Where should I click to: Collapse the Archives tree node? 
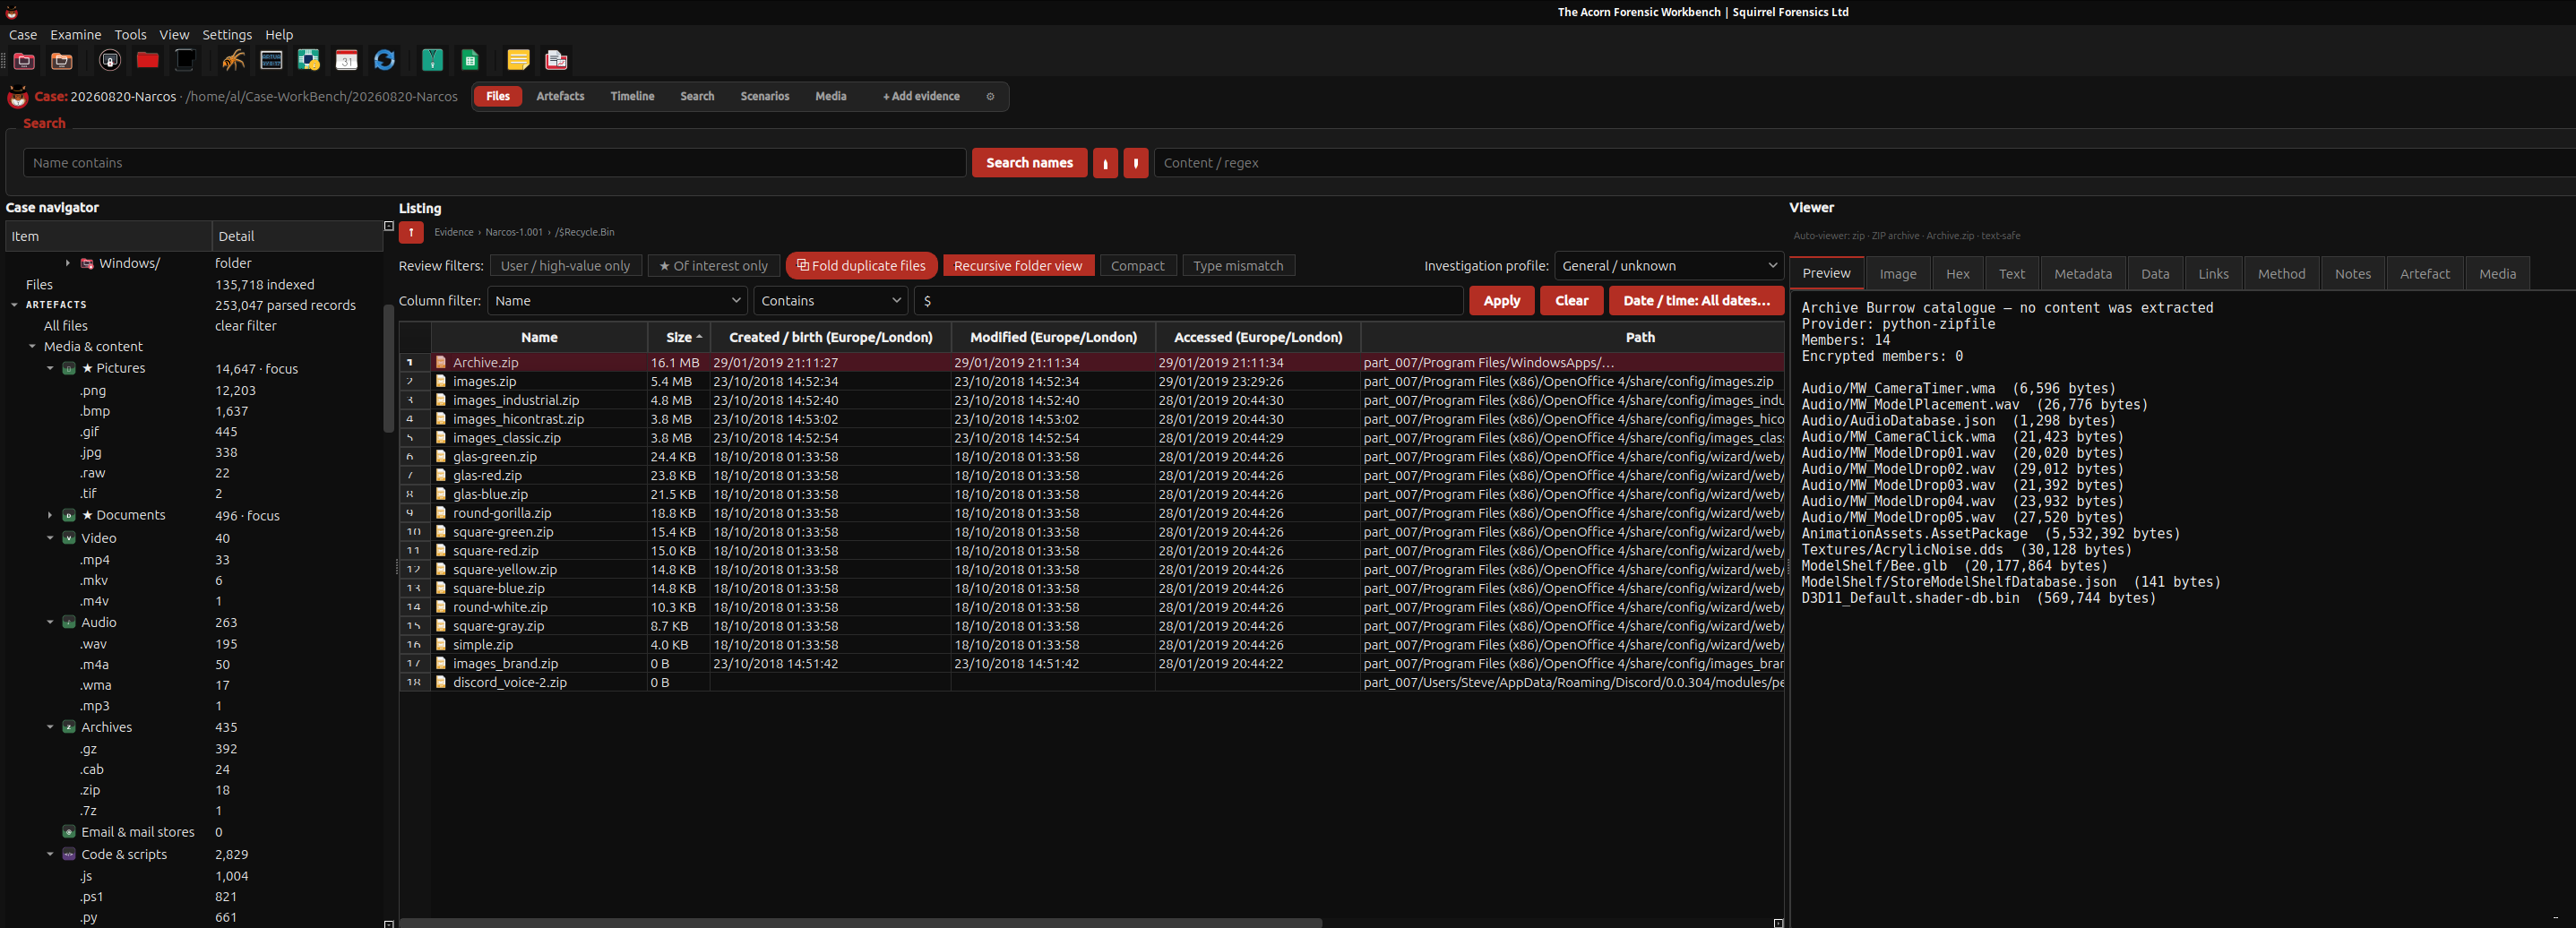(50, 727)
